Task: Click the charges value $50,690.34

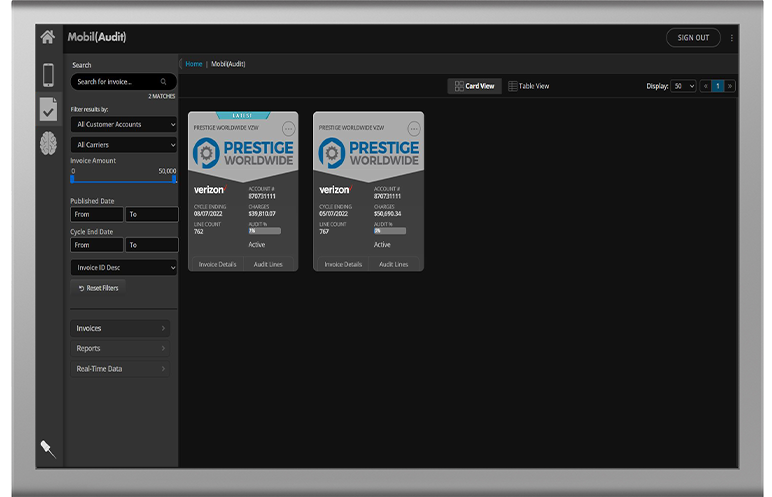Action: click(387, 214)
